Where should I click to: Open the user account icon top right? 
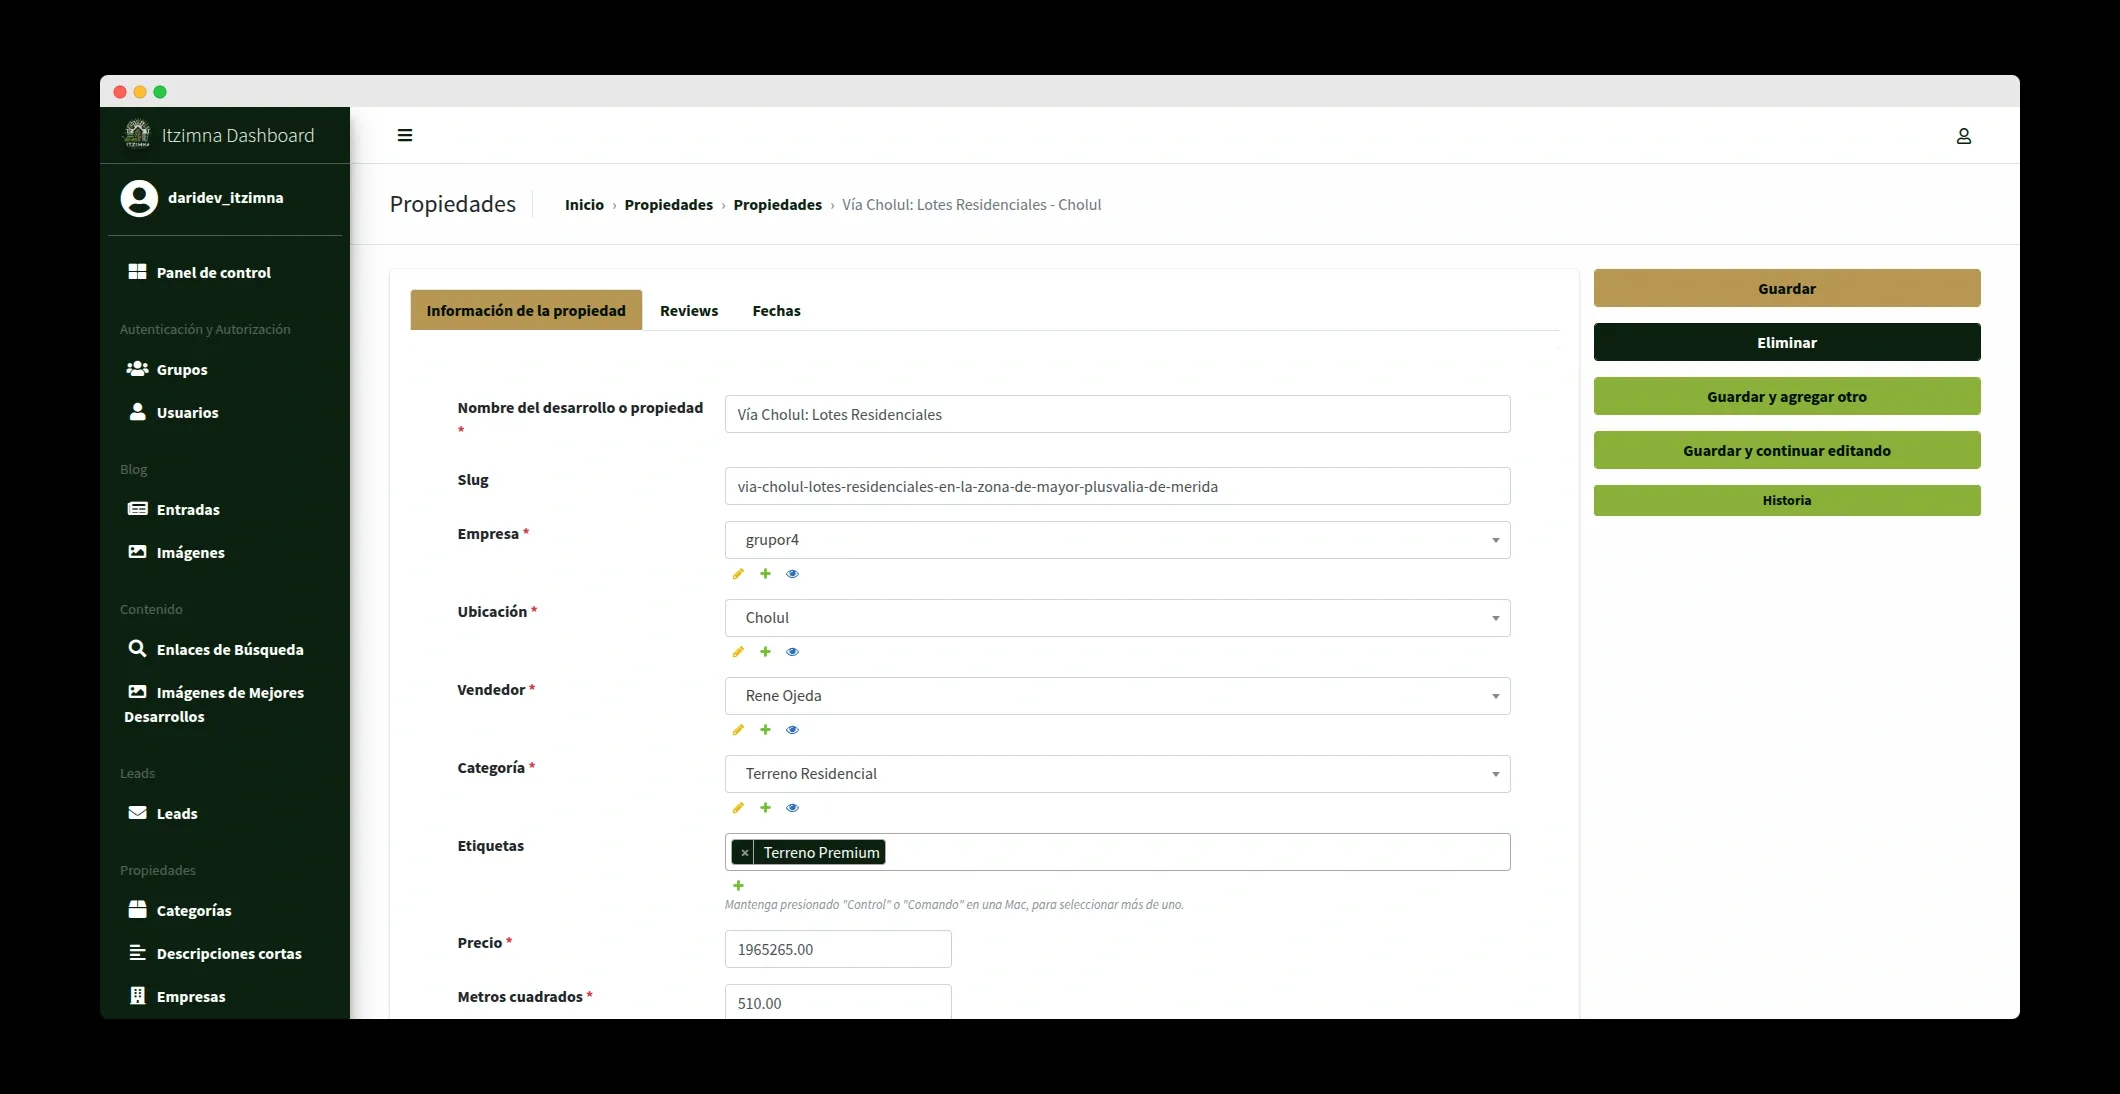[1964, 135]
